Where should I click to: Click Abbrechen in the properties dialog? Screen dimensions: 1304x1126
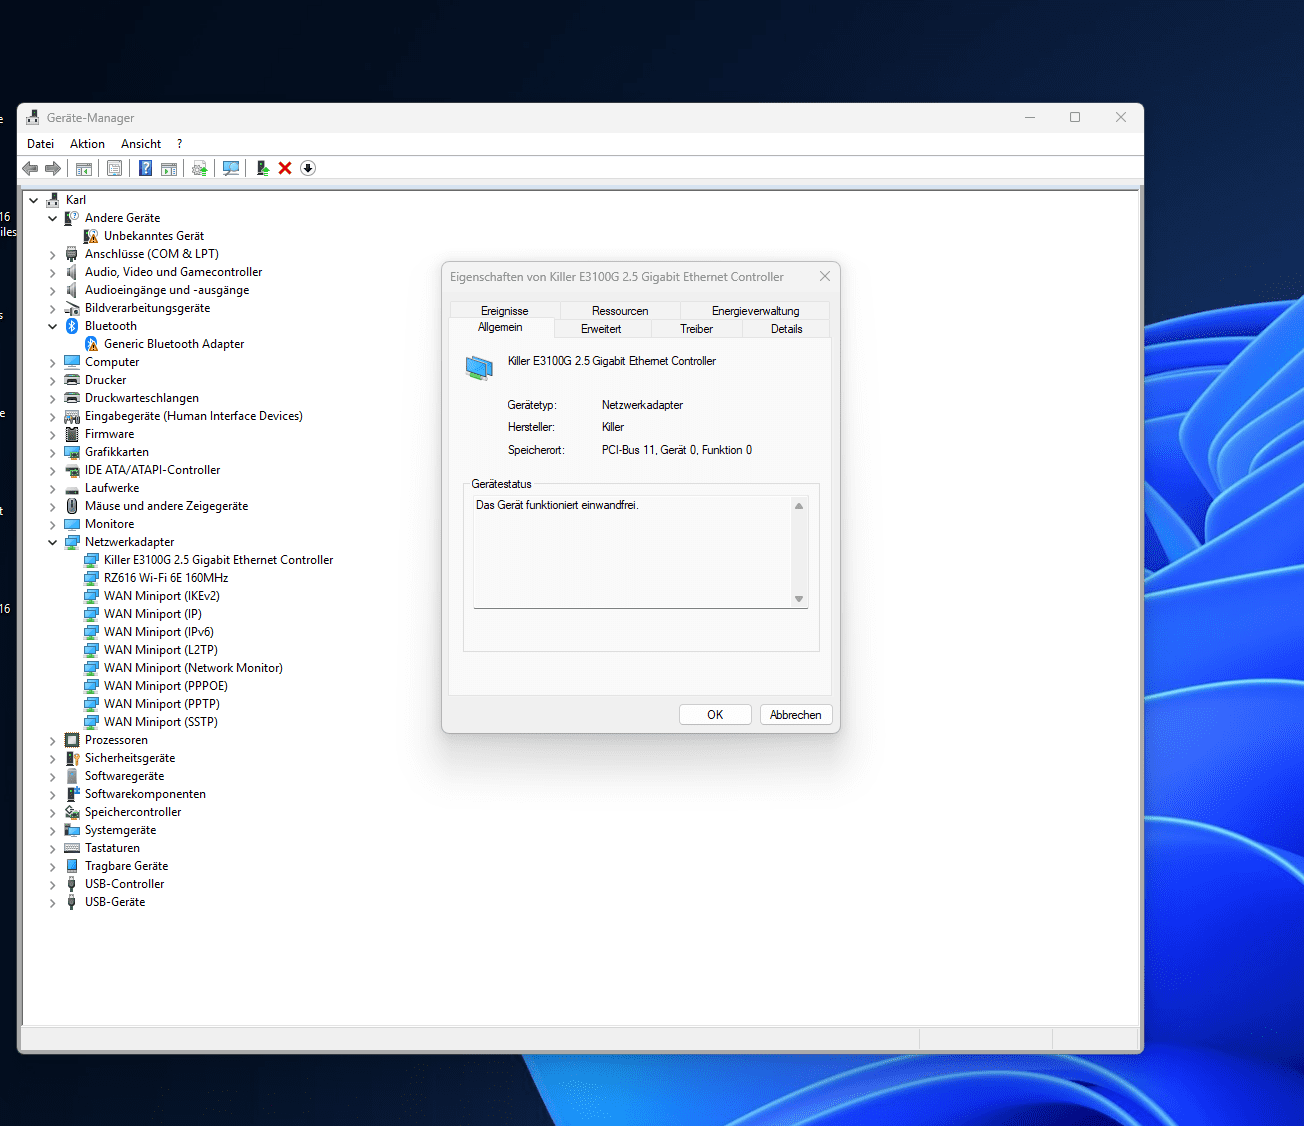[796, 715]
